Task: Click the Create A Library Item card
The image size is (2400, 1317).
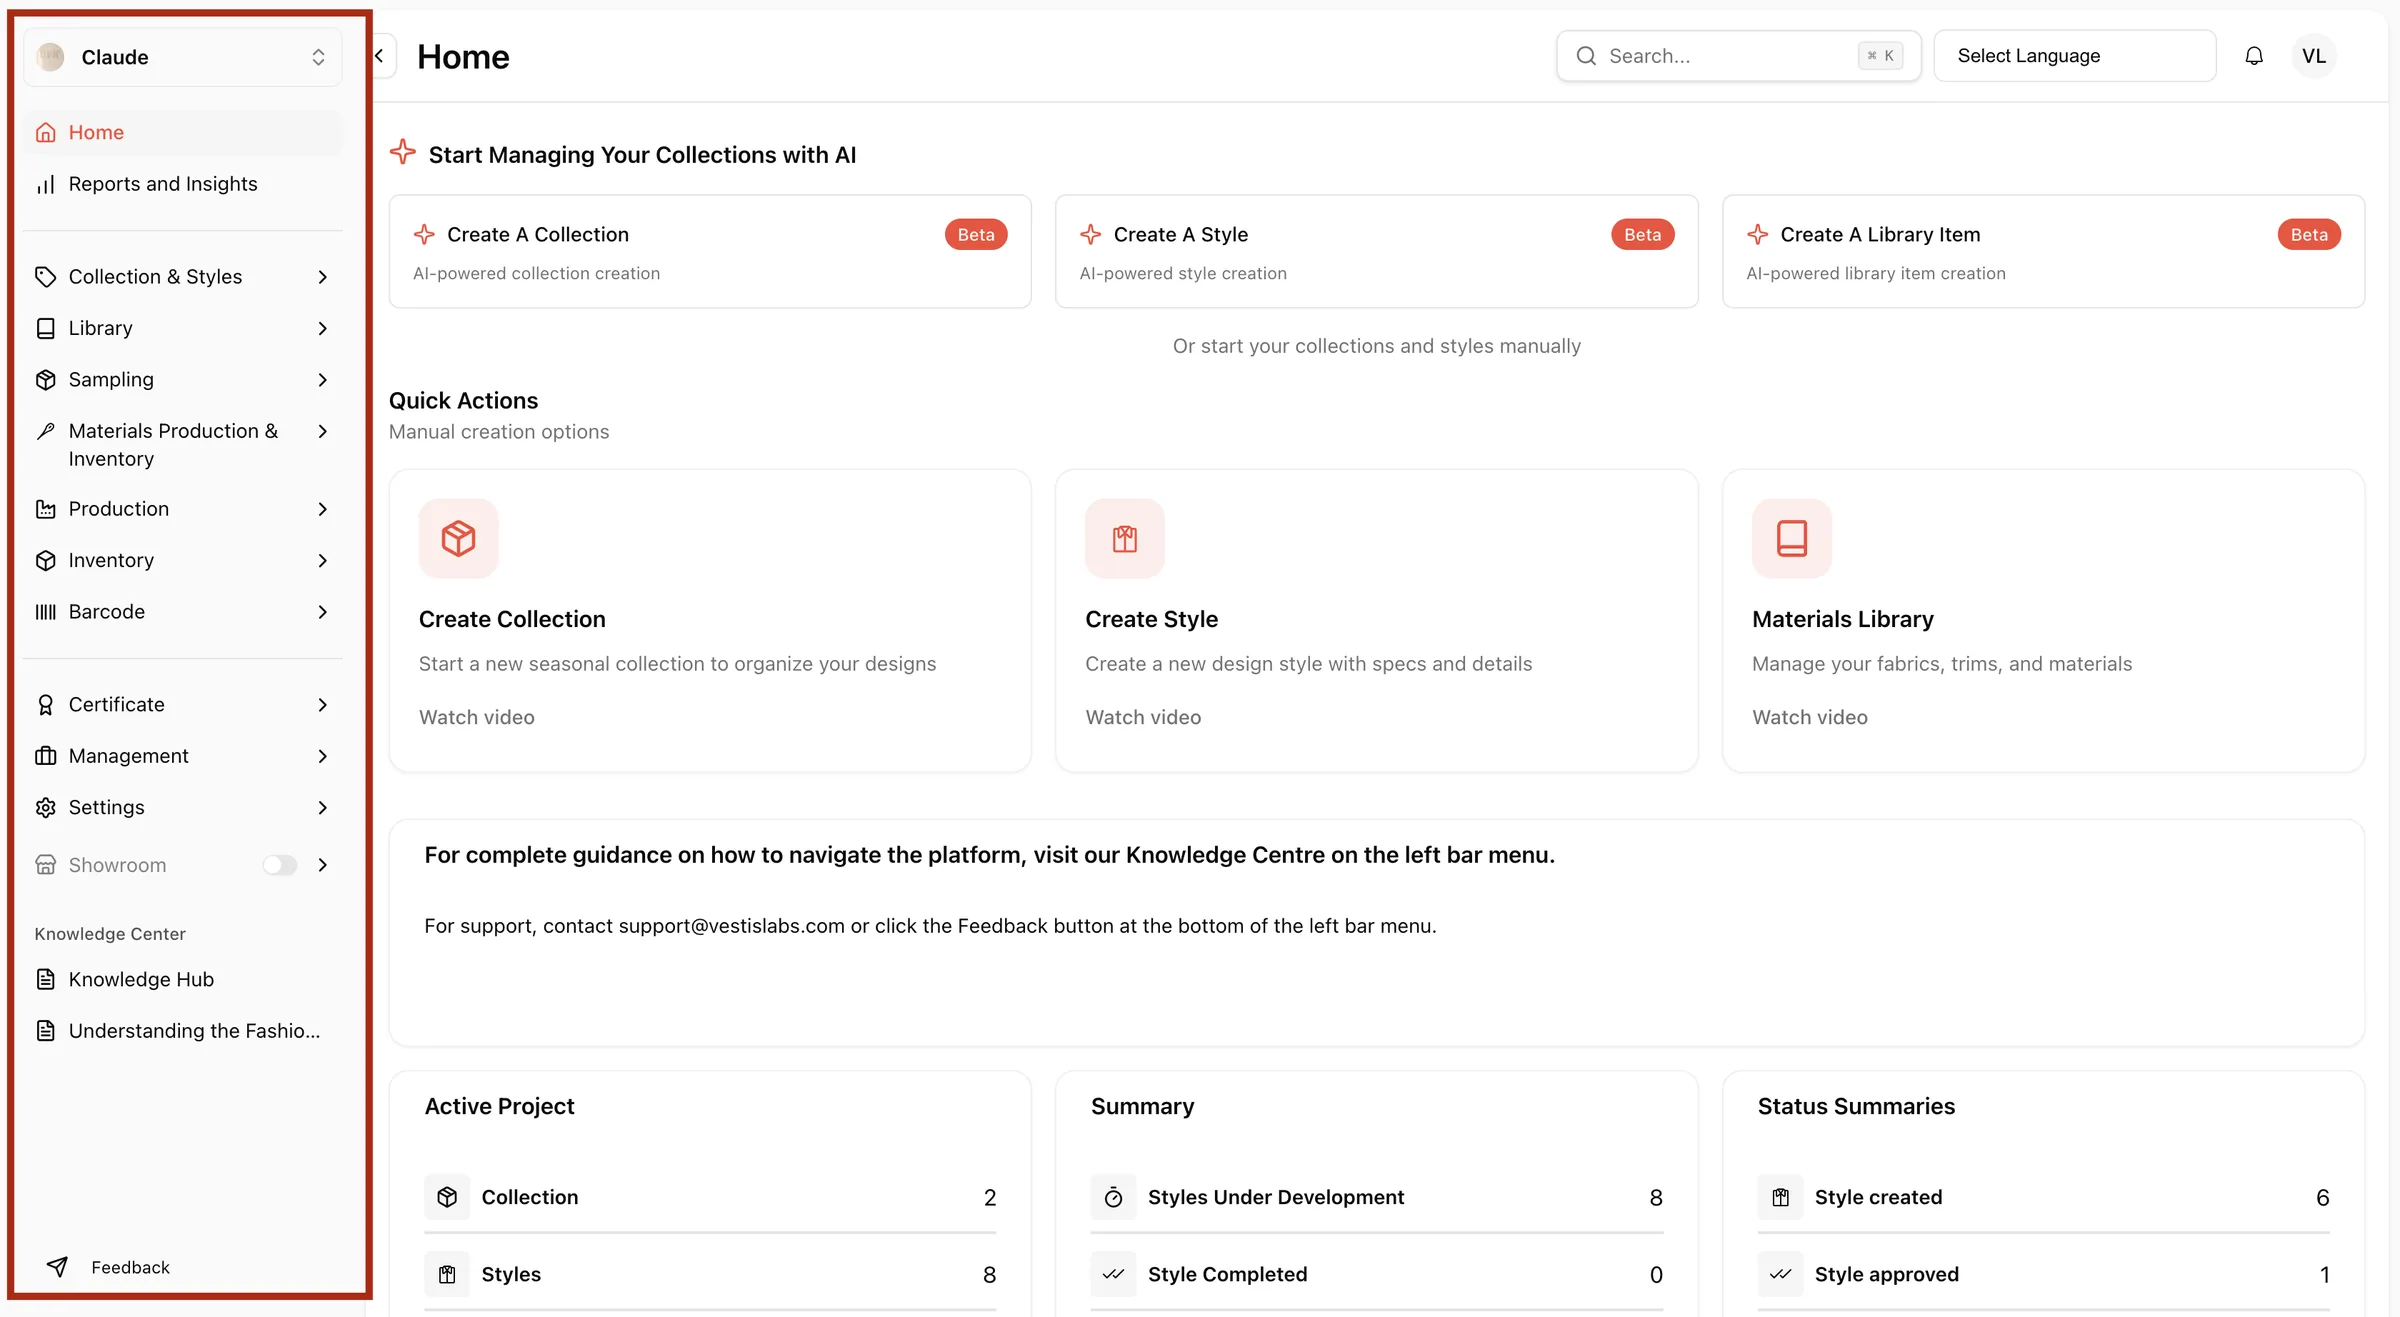Action: point(2043,251)
